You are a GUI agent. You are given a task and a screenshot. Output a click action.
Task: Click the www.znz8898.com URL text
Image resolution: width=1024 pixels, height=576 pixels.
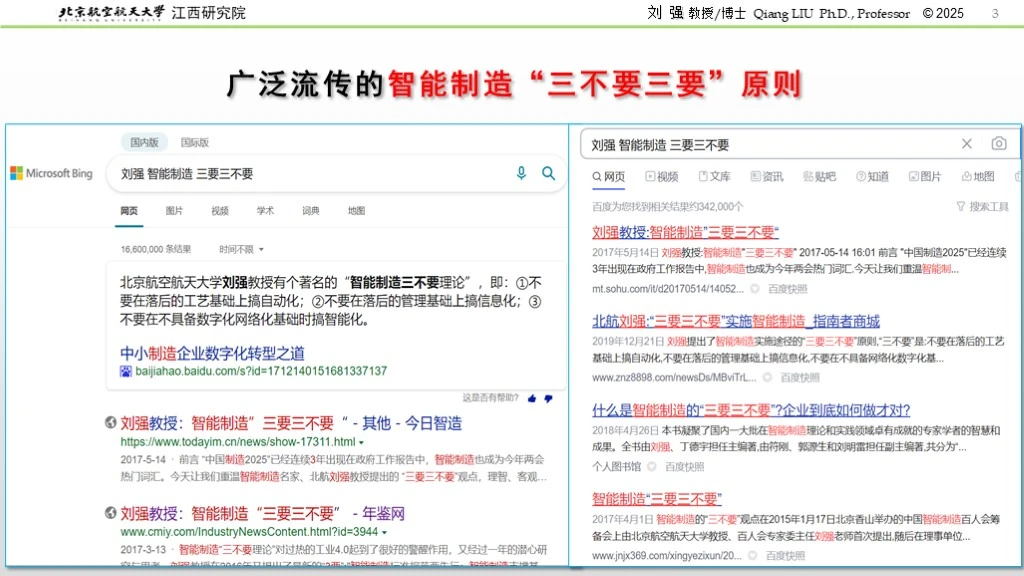[674, 377]
